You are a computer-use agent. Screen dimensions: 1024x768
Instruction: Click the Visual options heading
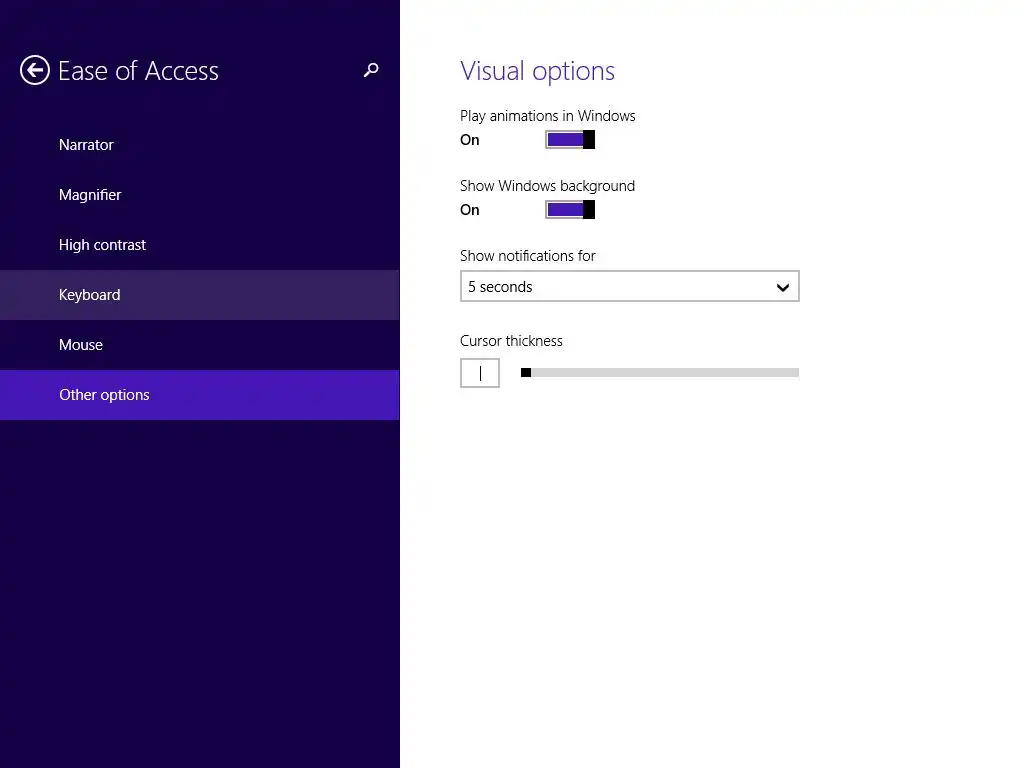click(x=537, y=71)
